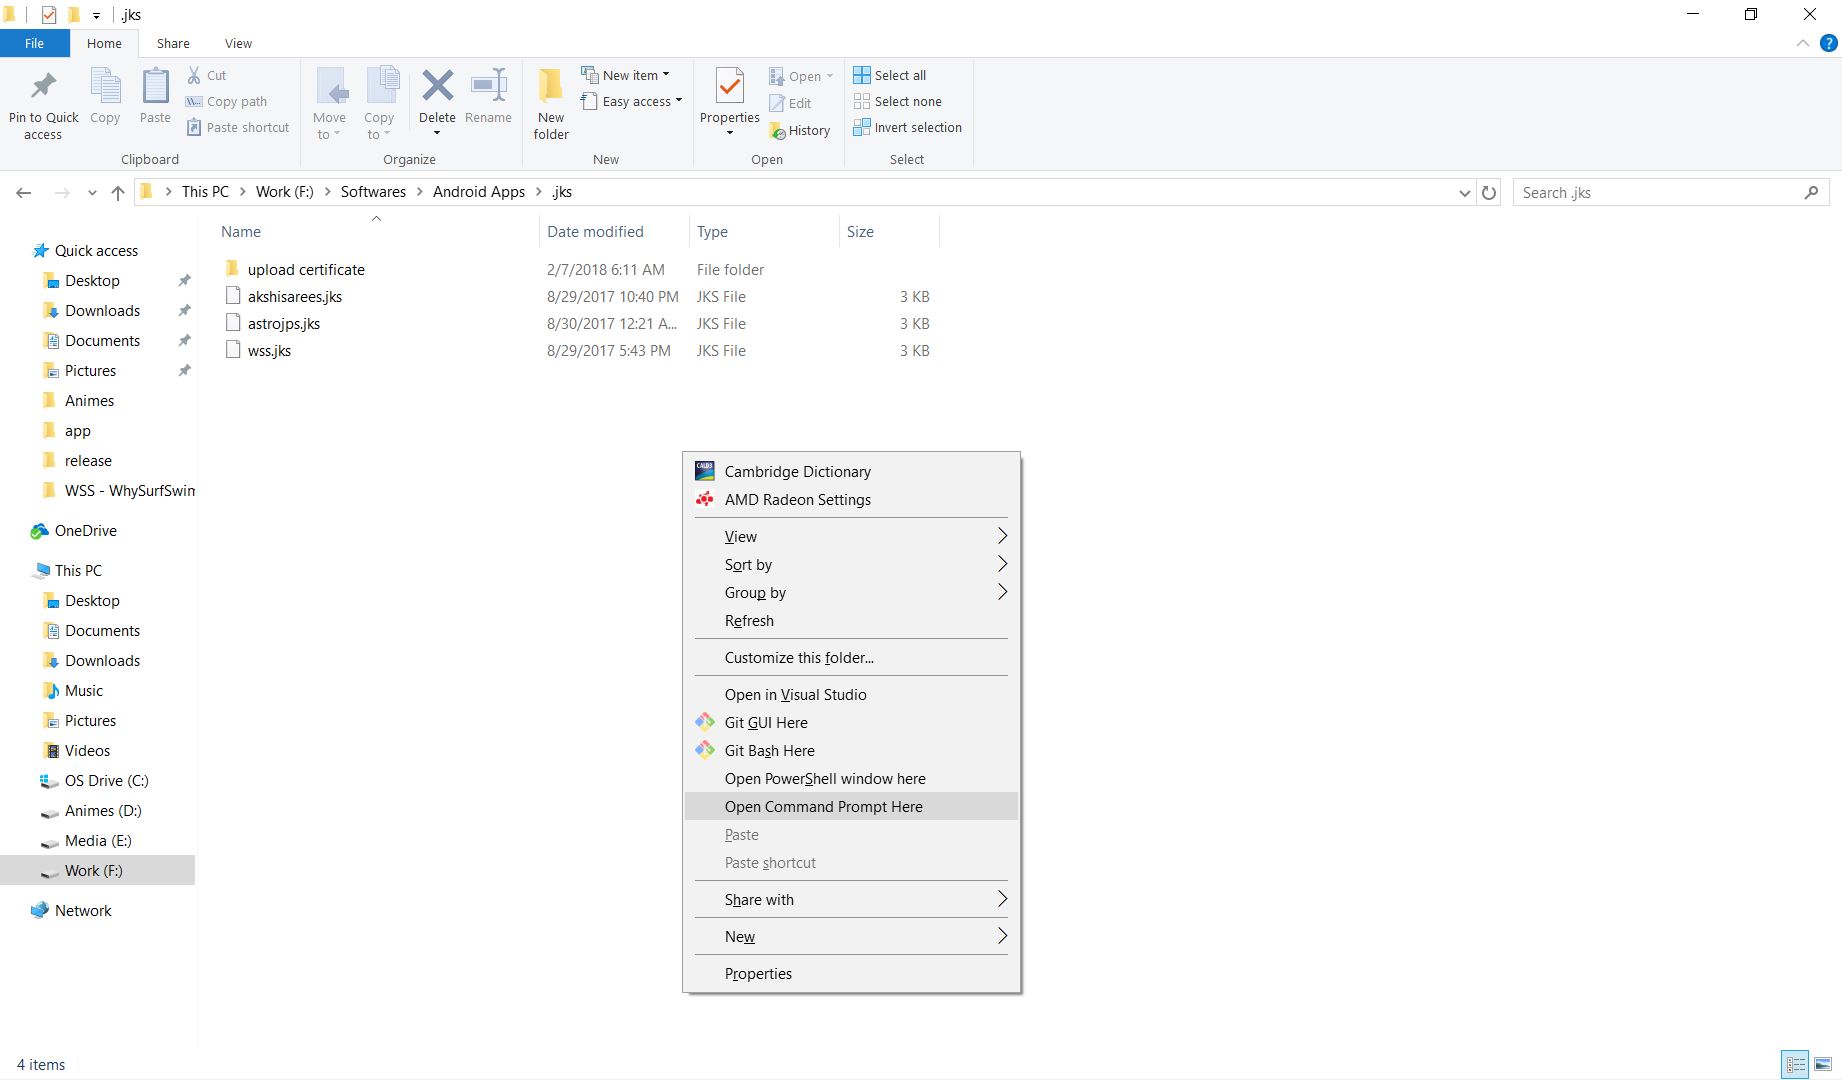The width and height of the screenshot is (1842, 1080).
Task: Select the OS Drive (C:) tree item
Action: click(106, 781)
